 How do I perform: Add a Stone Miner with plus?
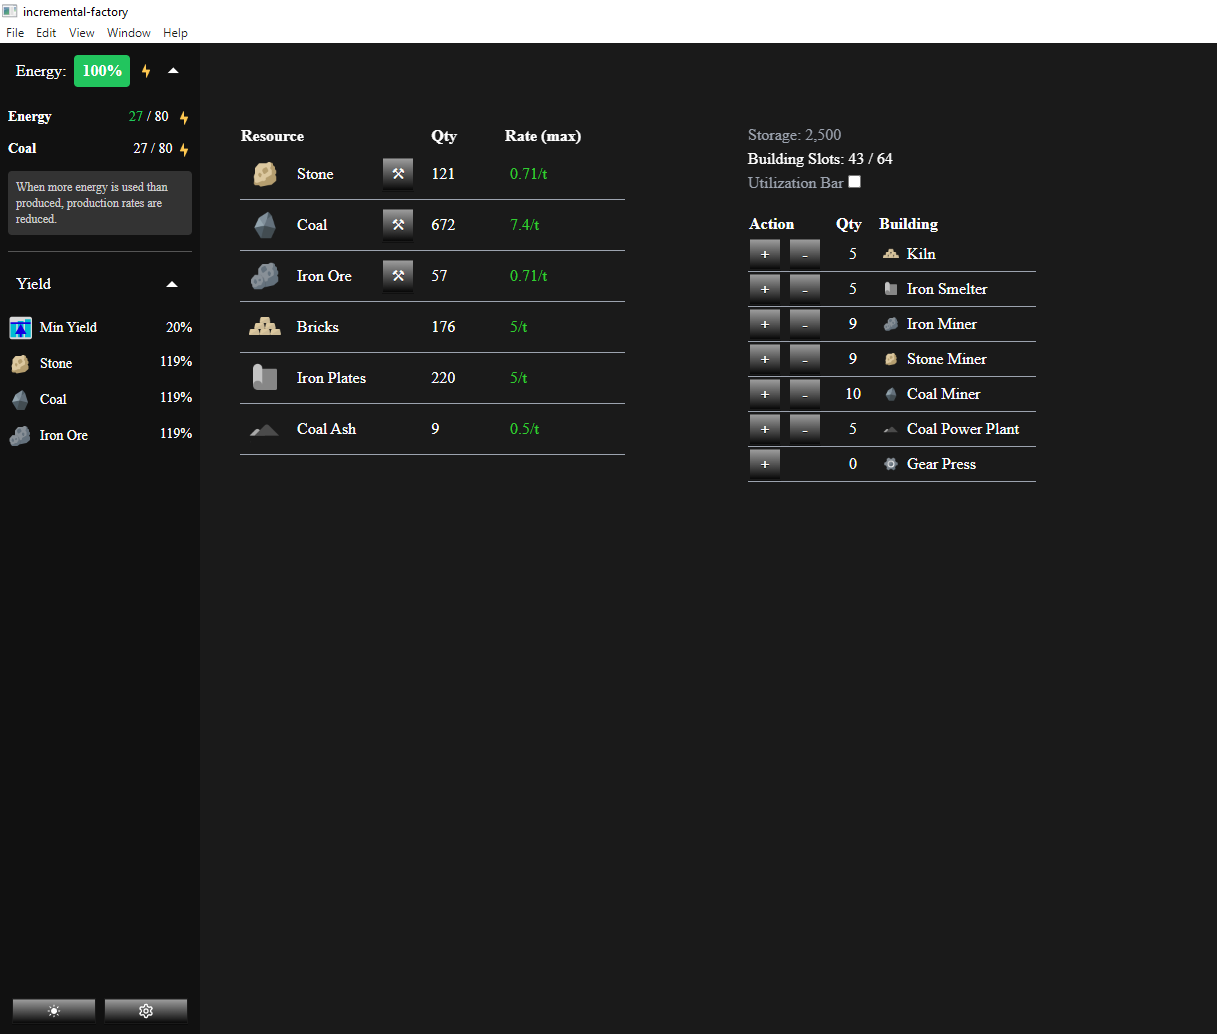pos(765,359)
